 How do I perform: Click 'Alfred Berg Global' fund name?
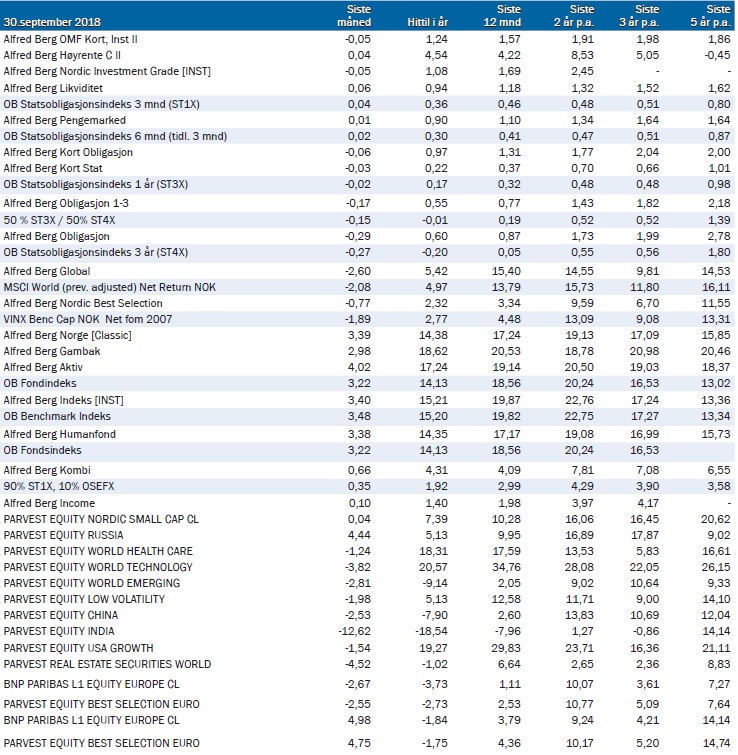click(x=47, y=271)
